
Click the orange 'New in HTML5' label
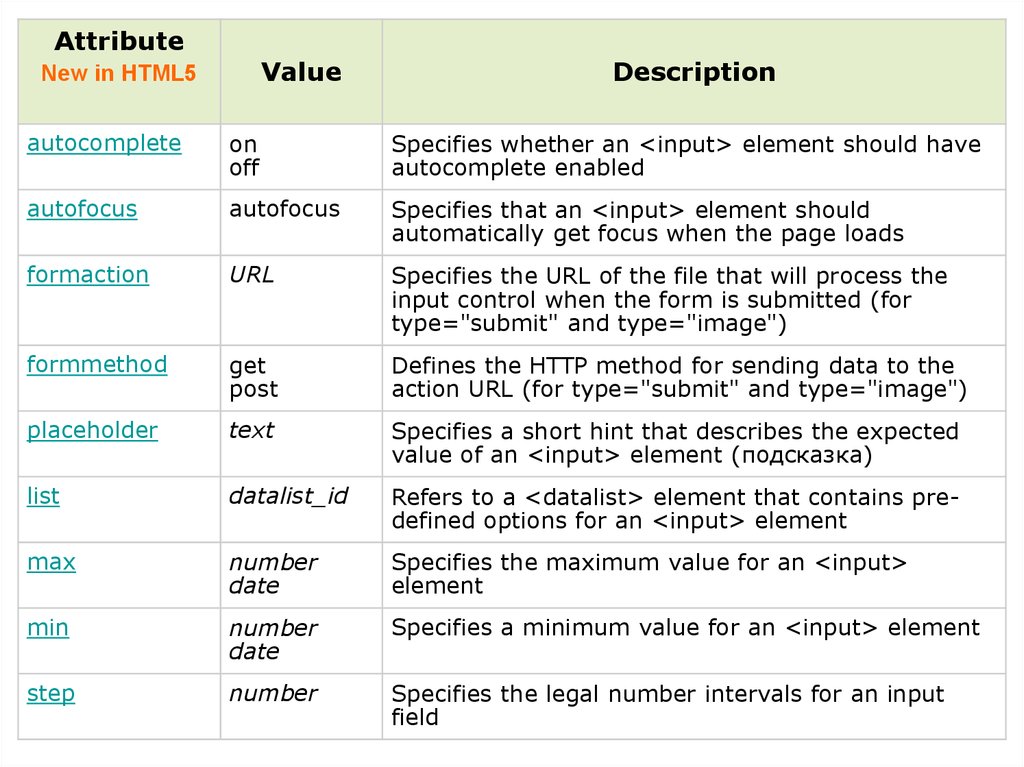point(119,74)
